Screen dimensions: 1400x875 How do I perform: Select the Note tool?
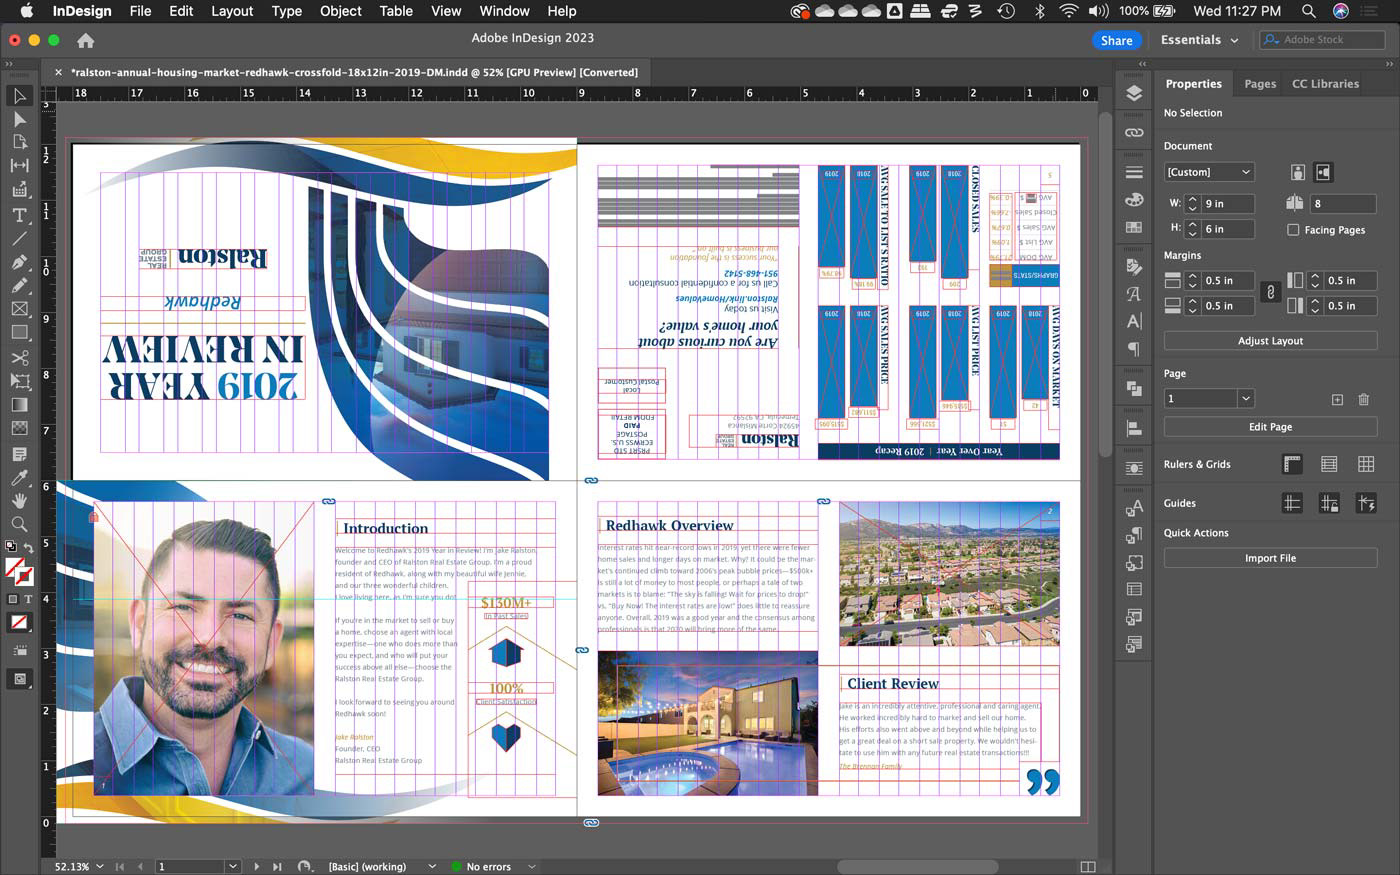(19, 454)
